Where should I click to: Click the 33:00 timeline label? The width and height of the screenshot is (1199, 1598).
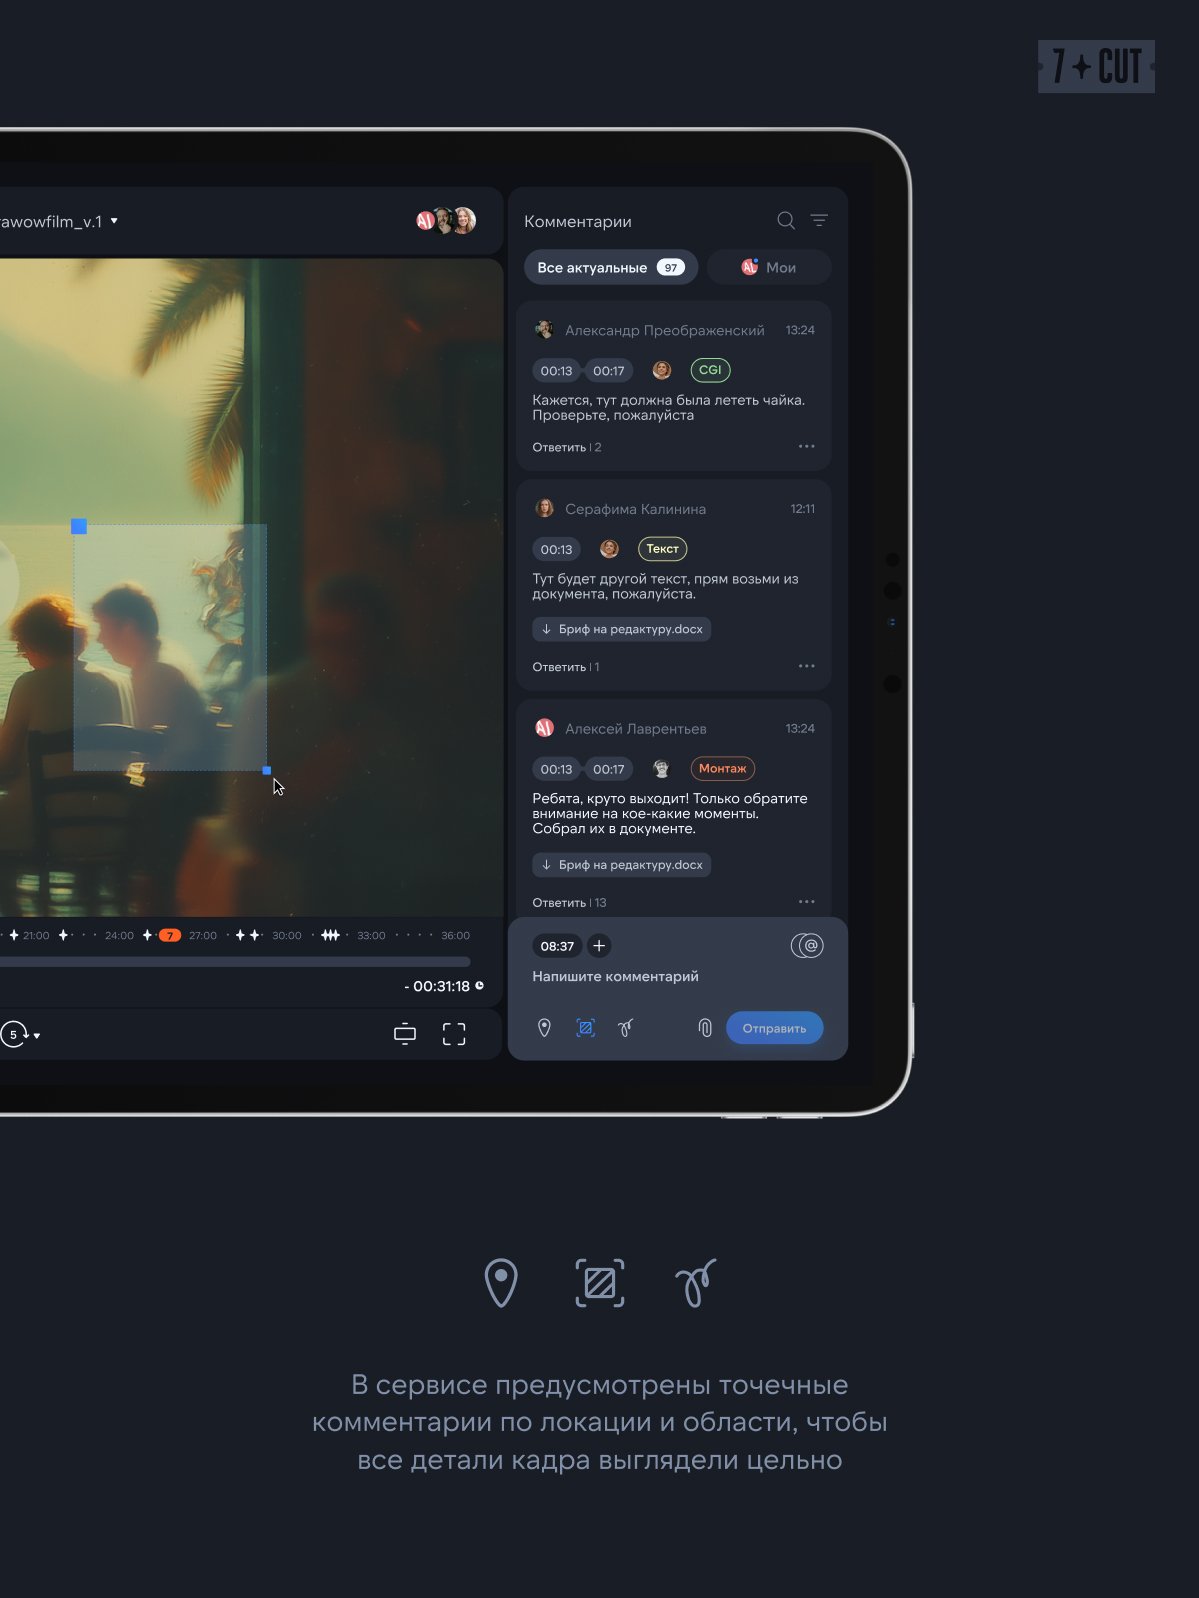[x=371, y=936]
